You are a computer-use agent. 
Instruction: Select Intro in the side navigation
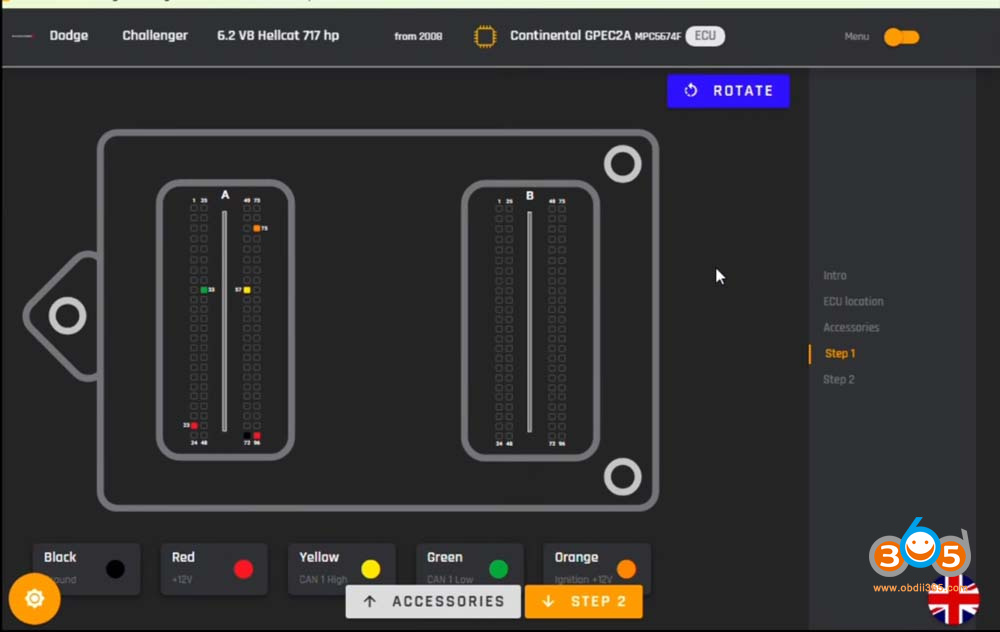835,276
